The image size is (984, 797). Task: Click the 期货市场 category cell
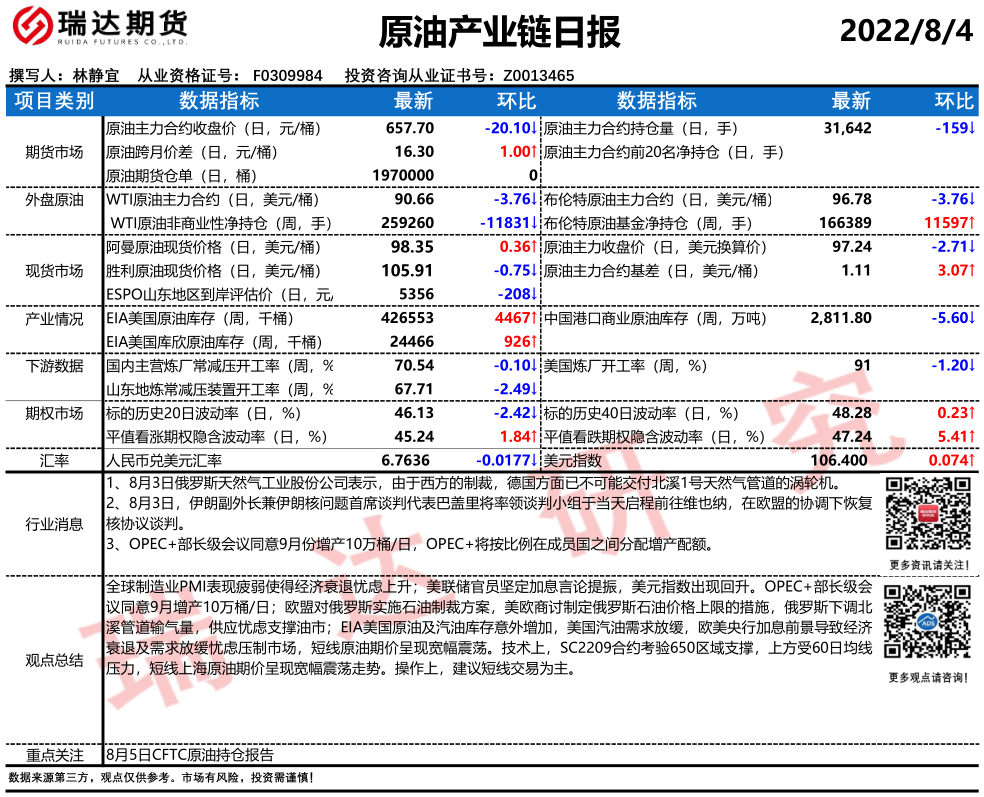point(54,153)
